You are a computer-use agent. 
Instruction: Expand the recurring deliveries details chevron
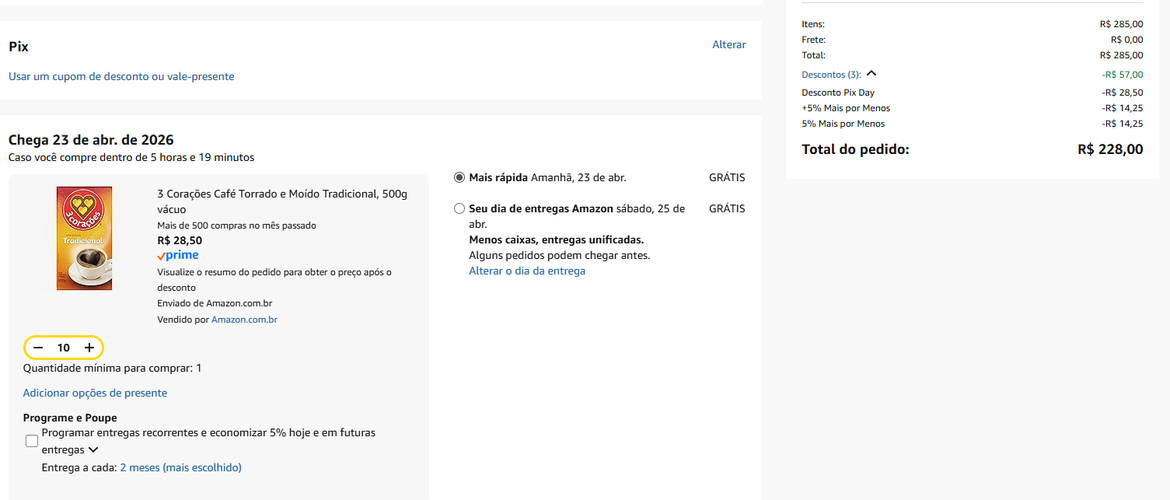click(93, 450)
